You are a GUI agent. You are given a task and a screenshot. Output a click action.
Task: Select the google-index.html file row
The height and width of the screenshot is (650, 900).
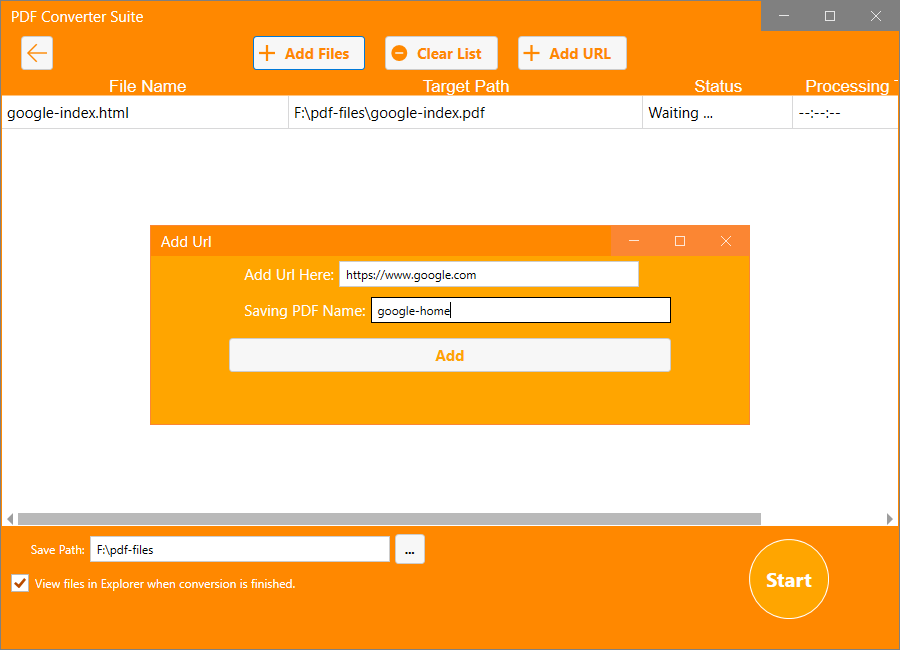tap(145, 113)
